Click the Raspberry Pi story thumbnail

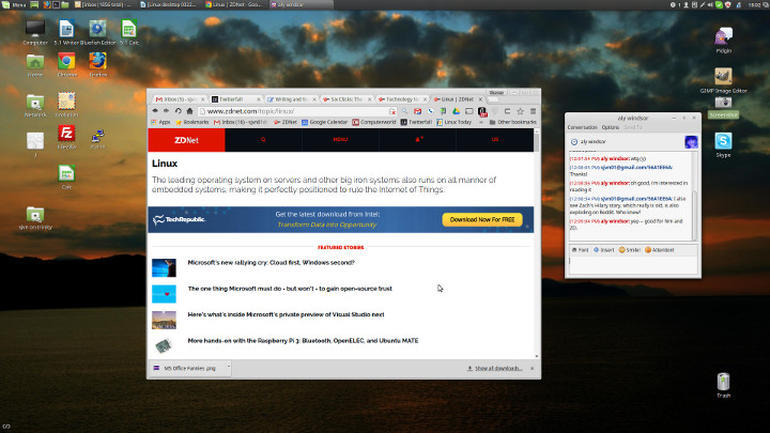click(x=164, y=346)
